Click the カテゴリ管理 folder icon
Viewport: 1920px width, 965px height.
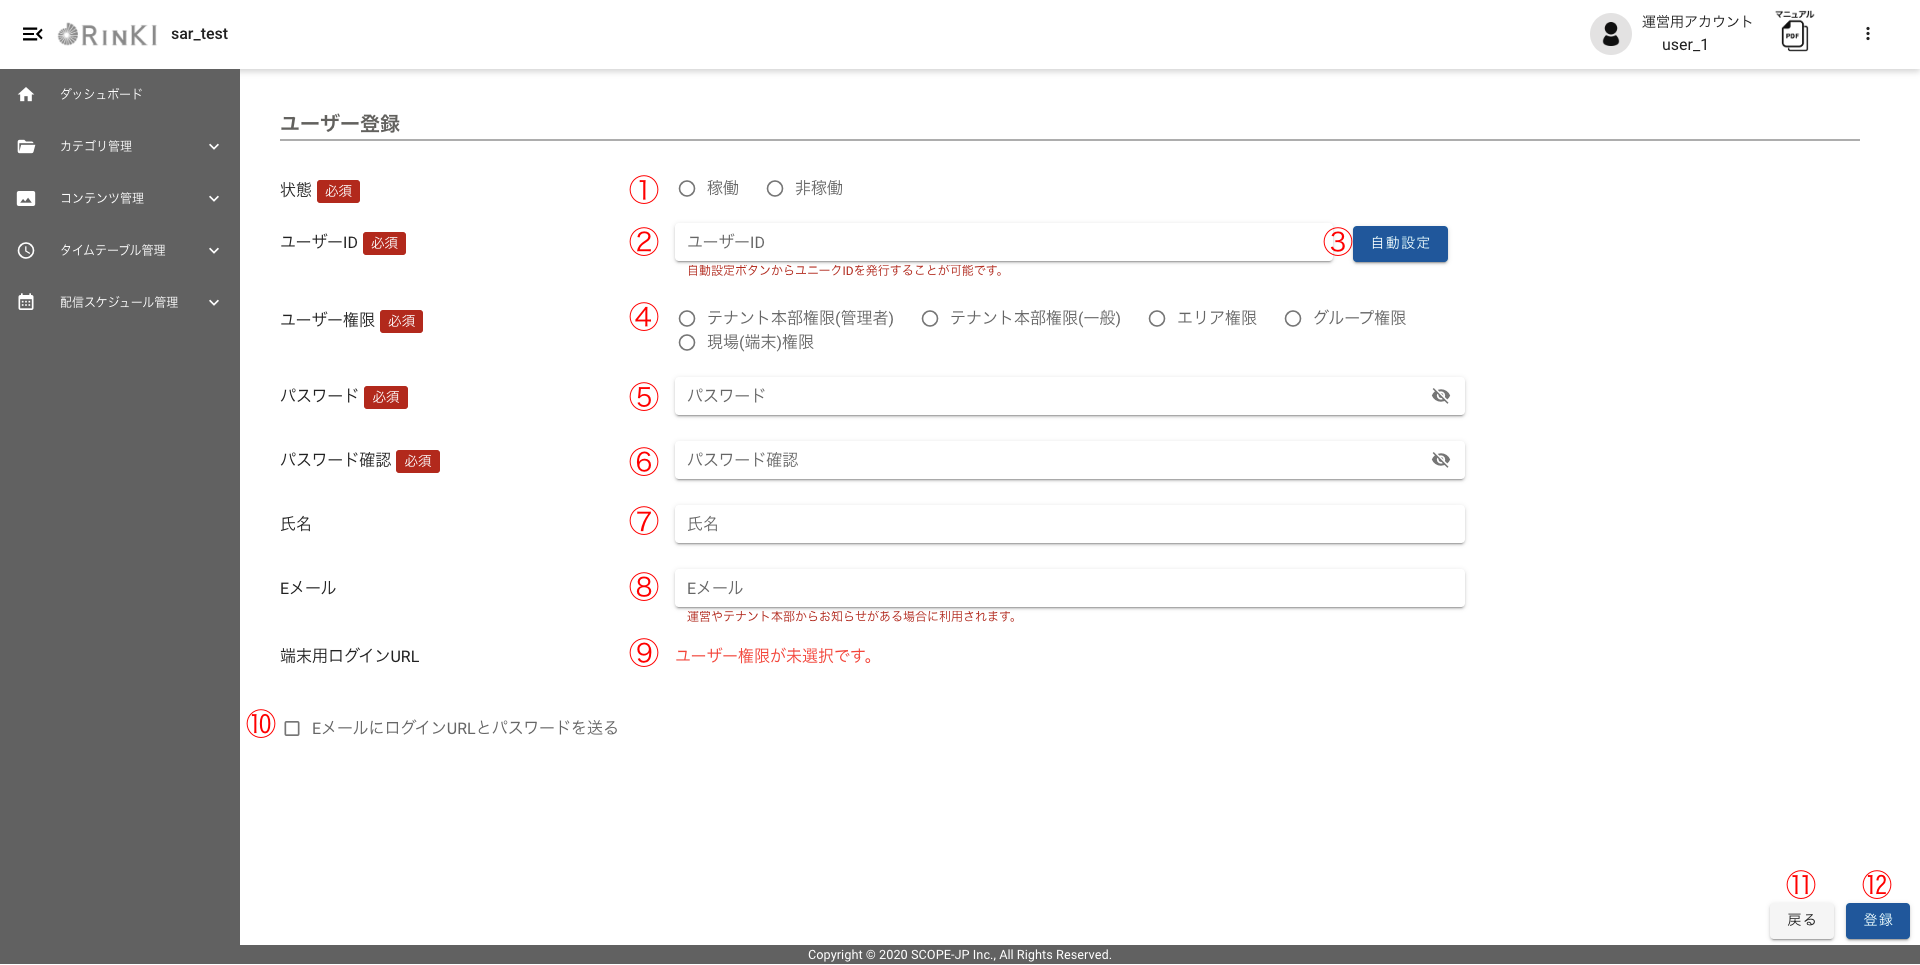point(26,146)
